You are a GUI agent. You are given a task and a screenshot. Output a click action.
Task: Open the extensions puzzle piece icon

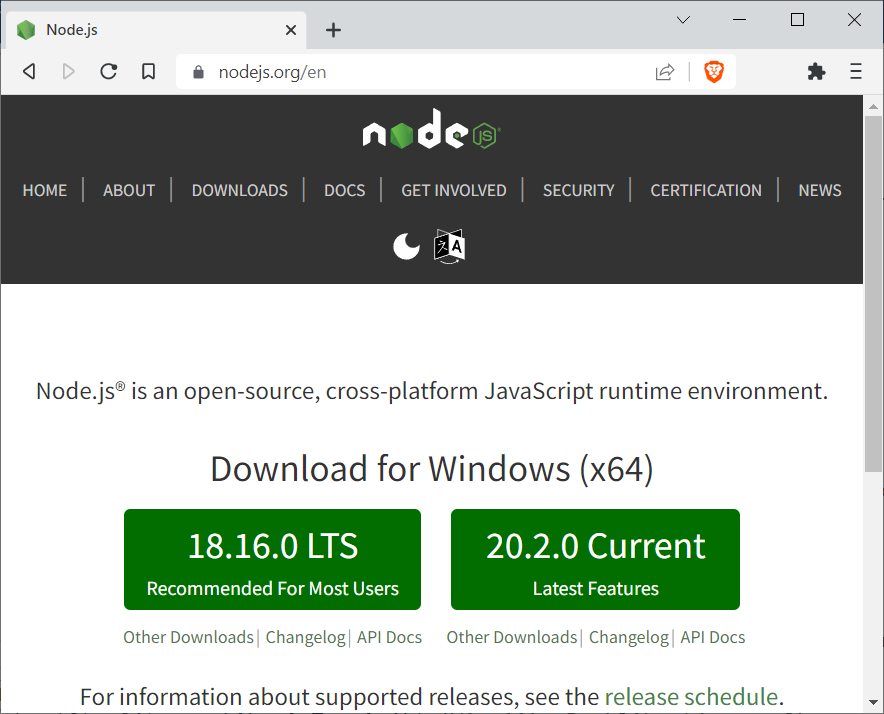click(x=816, y=71)
